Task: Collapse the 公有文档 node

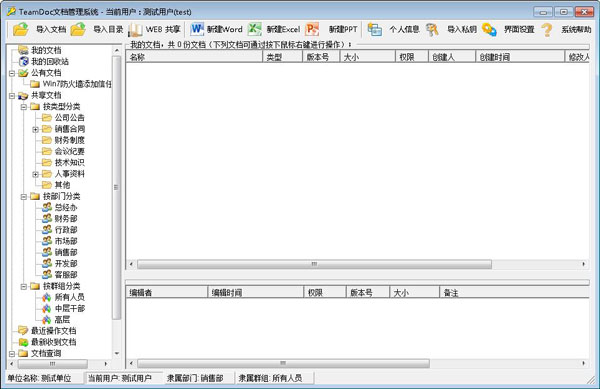Action: click(12, 73)
